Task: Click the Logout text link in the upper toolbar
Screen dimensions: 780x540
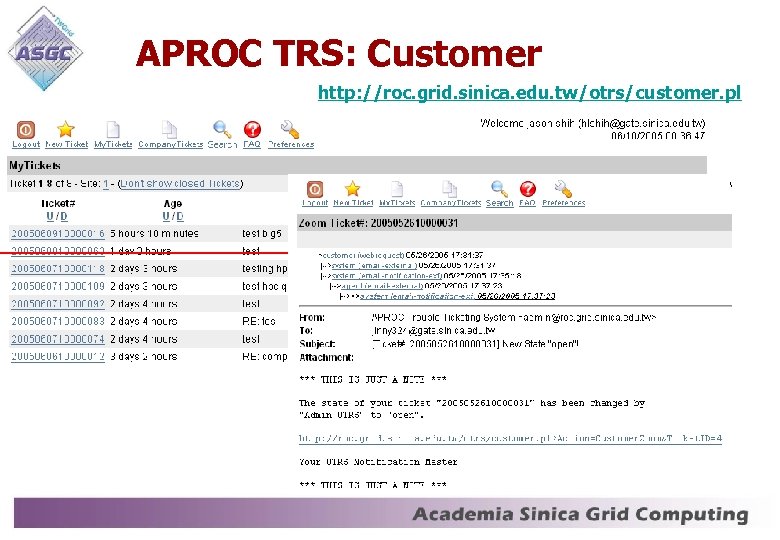Action: [x=26, y=144]
